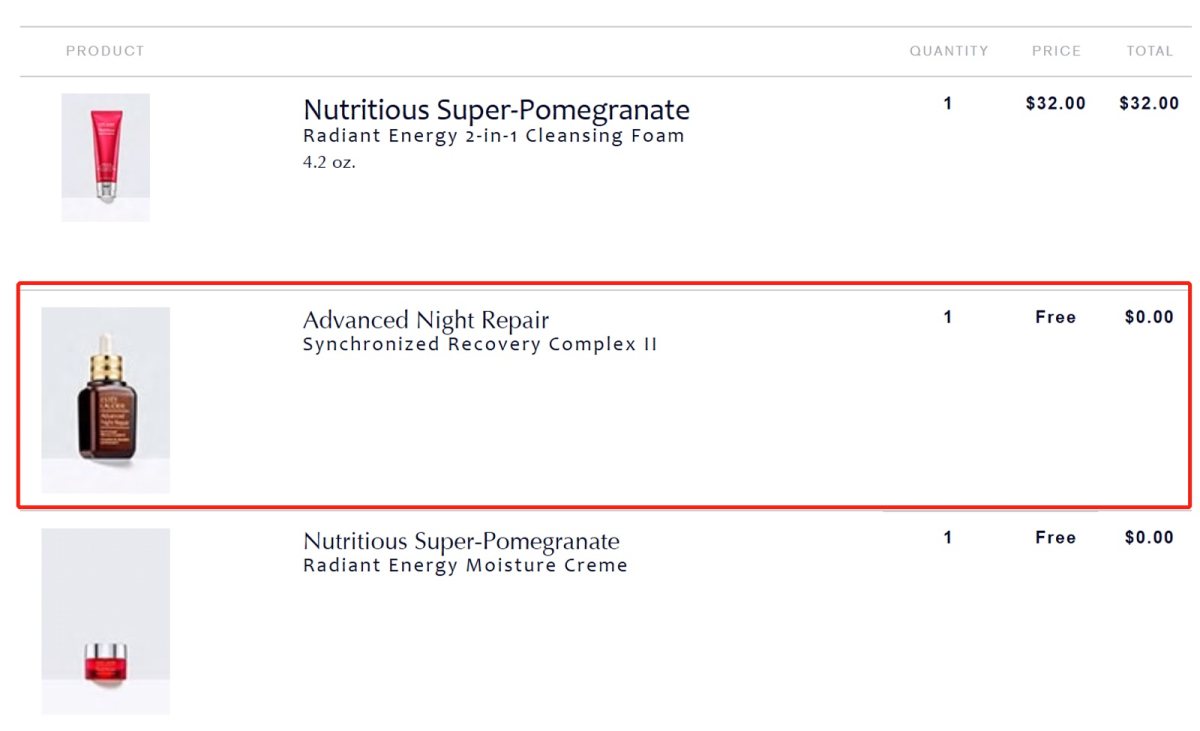The height and width of the screenshot is (731, 1200).
Task: Open the Advanced Night Repair product title
Action: tap(426, 320)
